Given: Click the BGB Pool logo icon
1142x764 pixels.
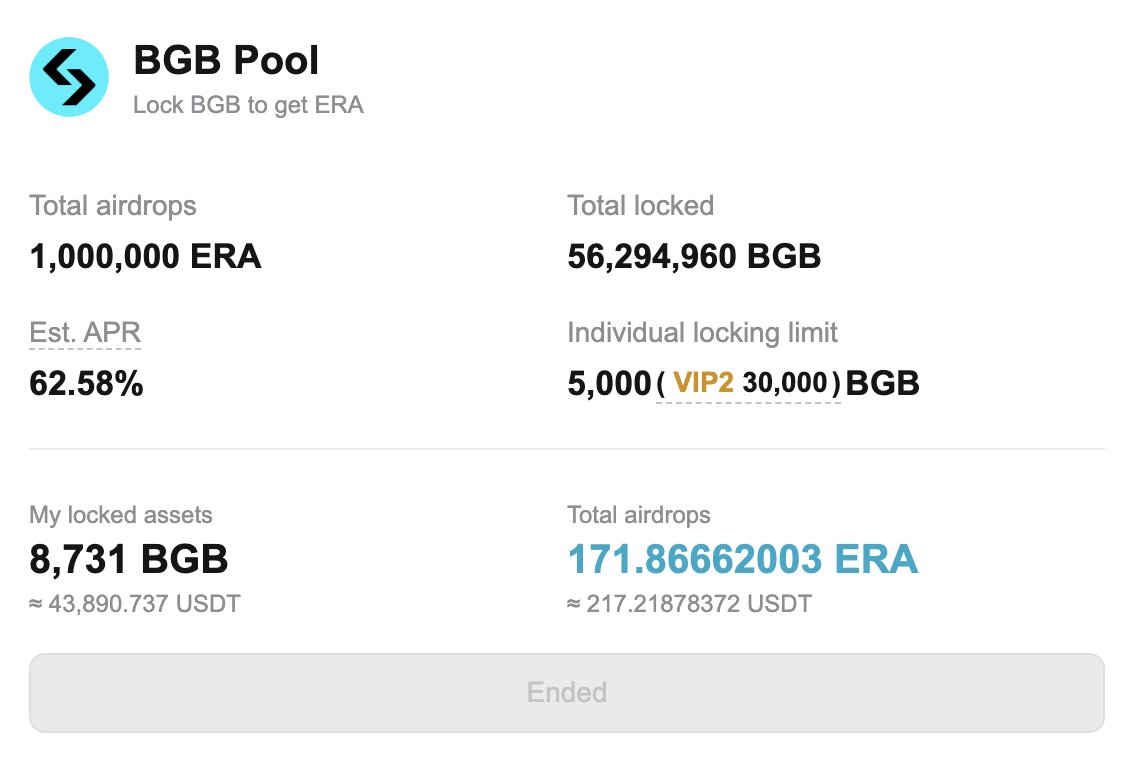Looking at the screenshot, I should tap(69, 77).
